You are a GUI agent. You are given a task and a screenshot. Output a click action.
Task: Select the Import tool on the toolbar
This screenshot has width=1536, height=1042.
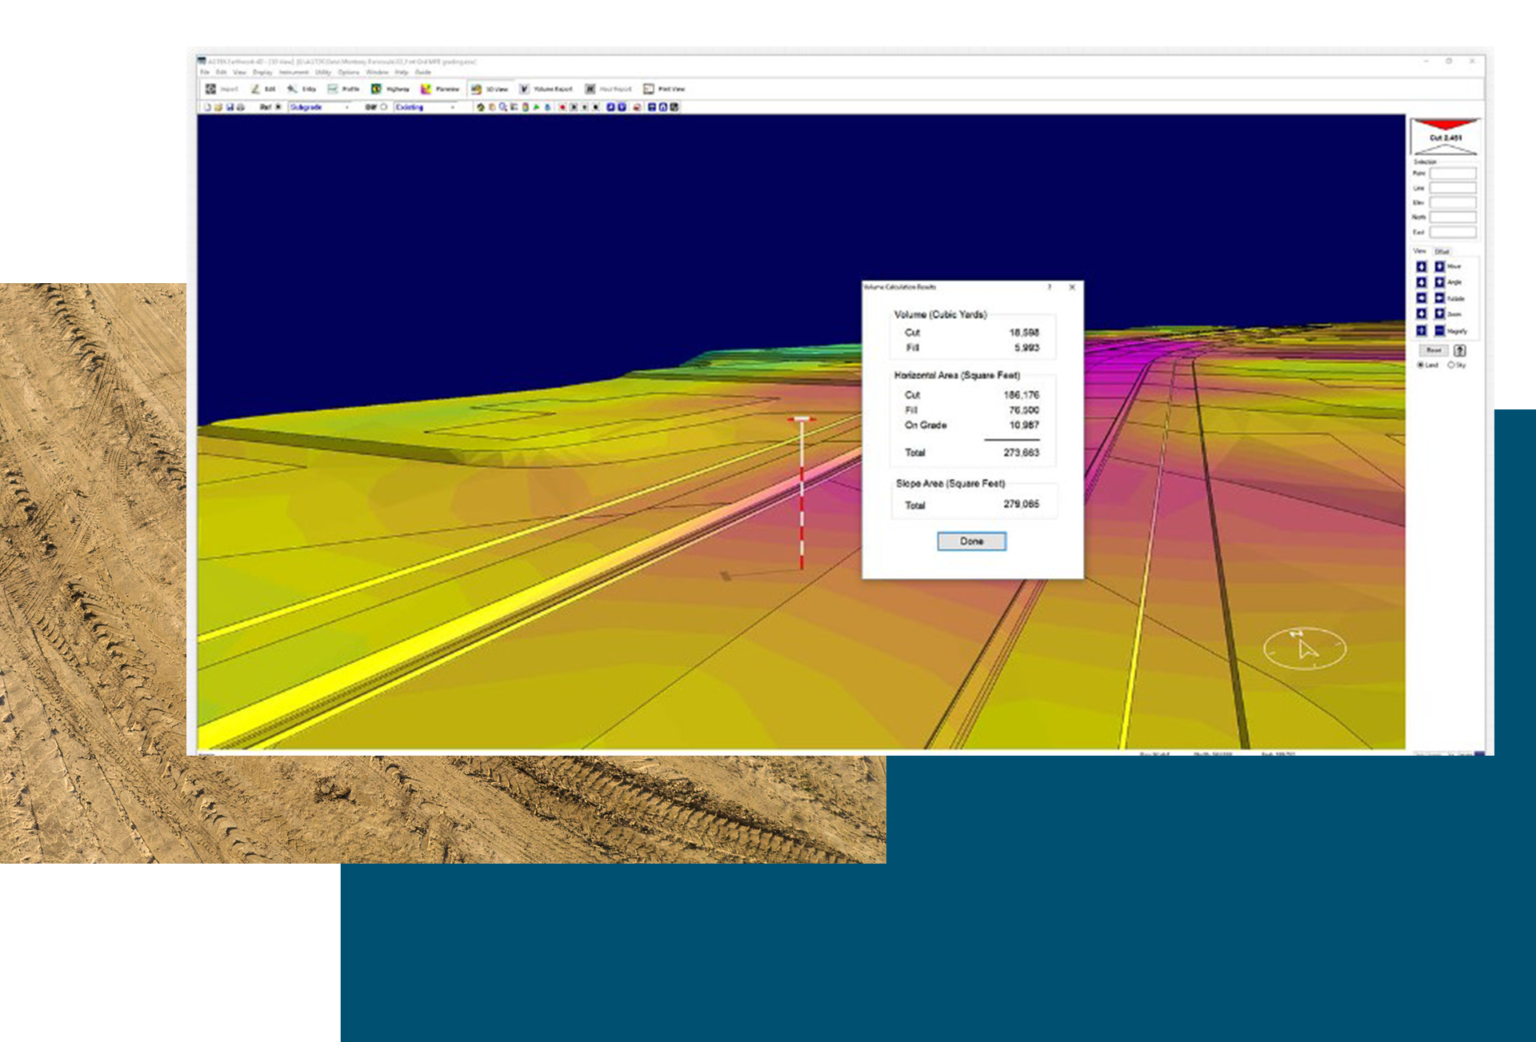pos(213,88)
